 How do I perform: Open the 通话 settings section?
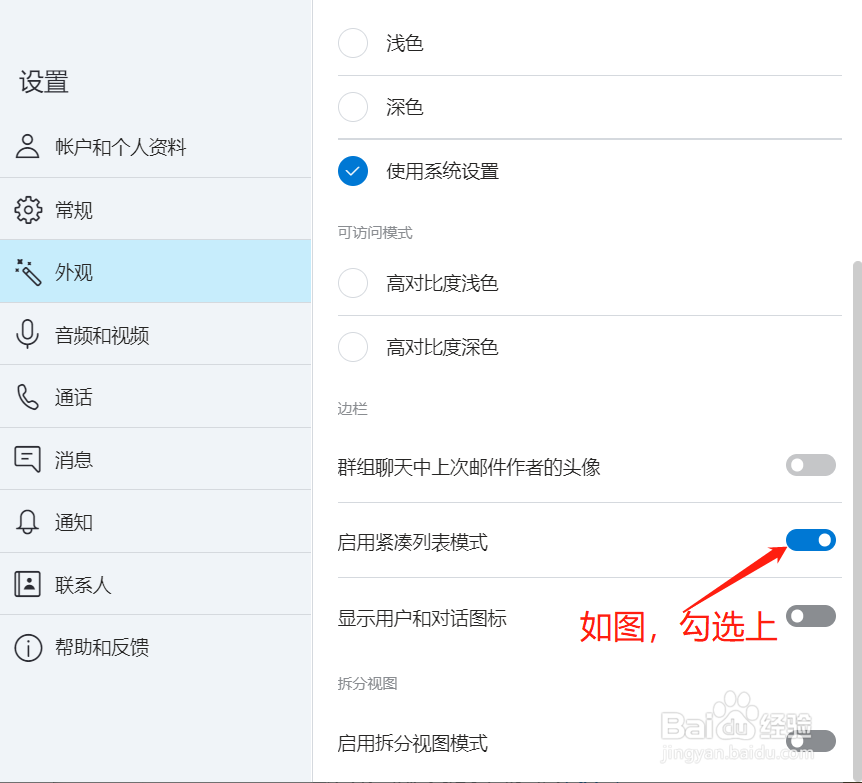[x=156, y=396]
